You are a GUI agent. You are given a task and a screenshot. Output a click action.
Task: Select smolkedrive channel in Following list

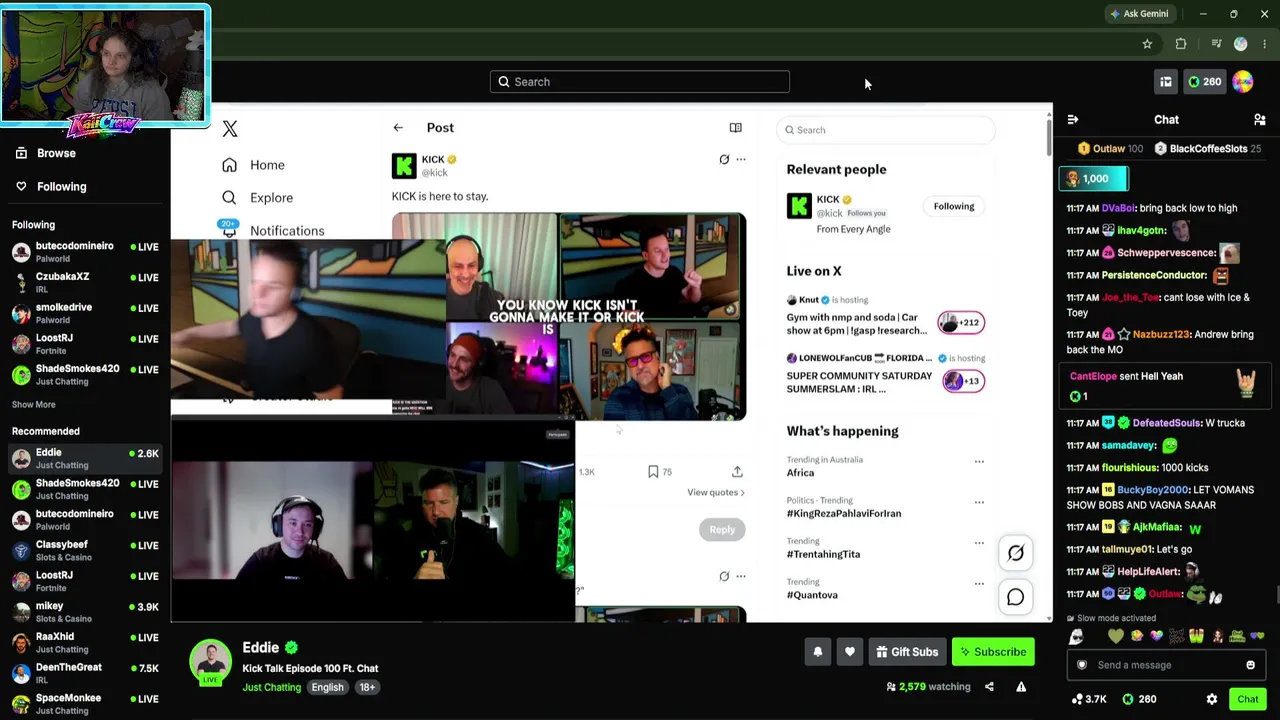(85, 314)
